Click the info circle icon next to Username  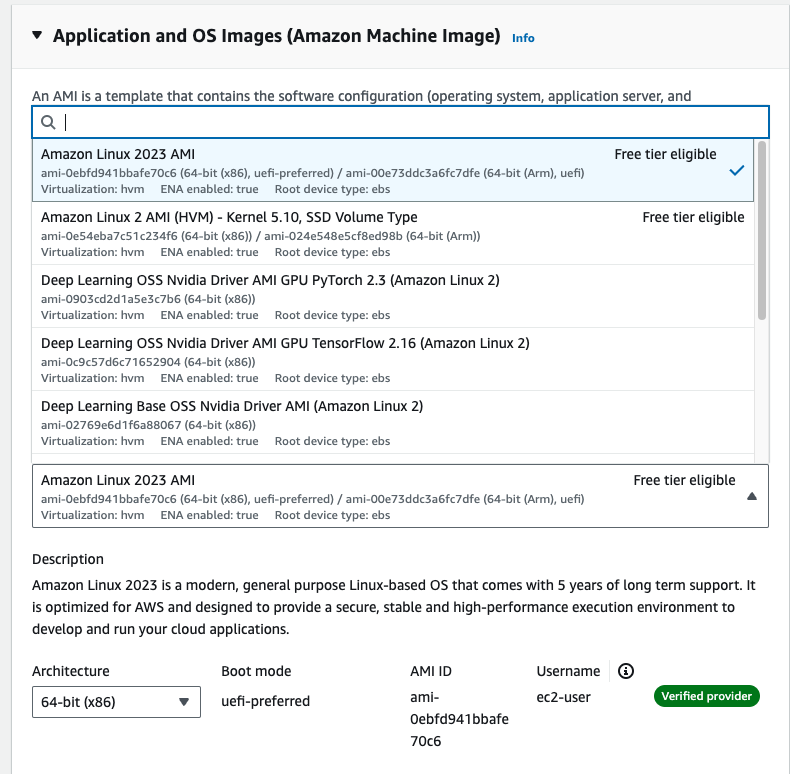coord(626,671)
